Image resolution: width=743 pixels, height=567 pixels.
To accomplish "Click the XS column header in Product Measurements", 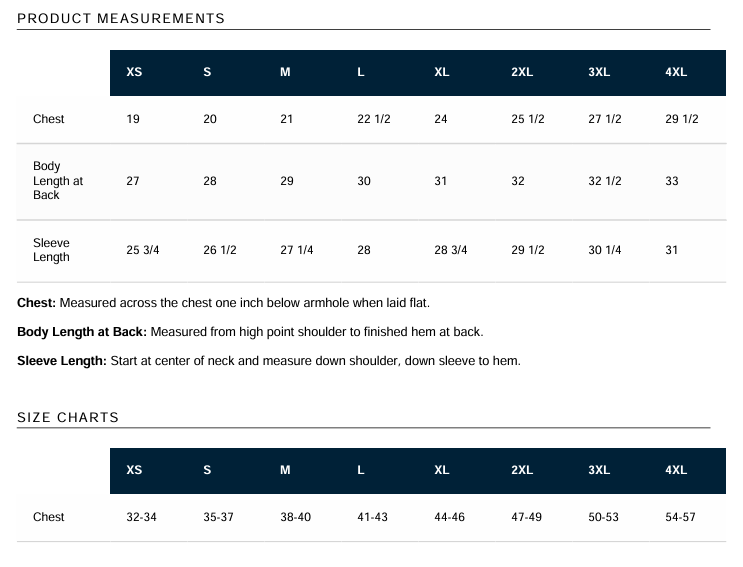I will click(x=134, y=73).
